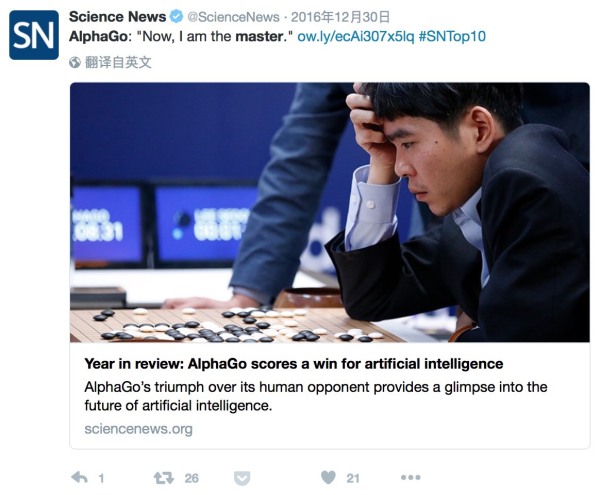Click the blue verified badge
600x495 pixels.
(x=176, y=17)
